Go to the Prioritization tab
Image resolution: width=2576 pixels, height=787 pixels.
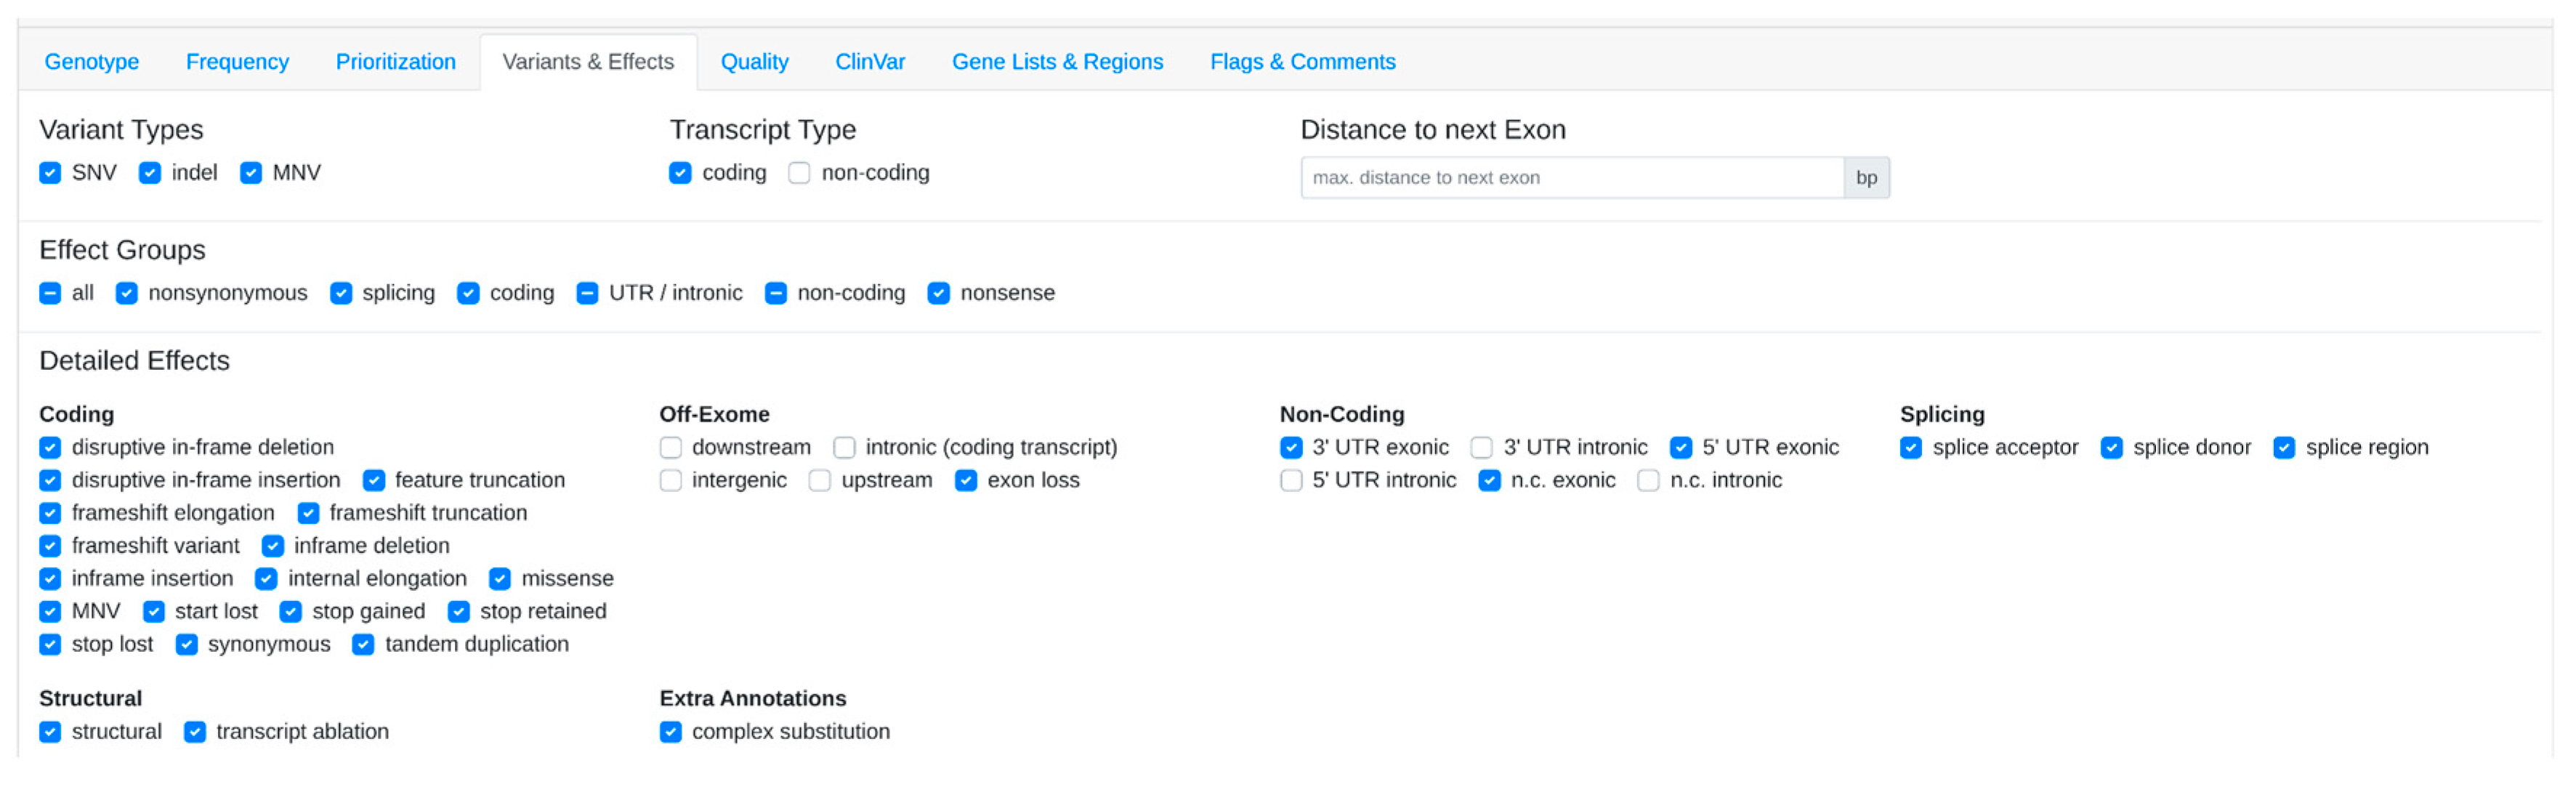point(395,62)
